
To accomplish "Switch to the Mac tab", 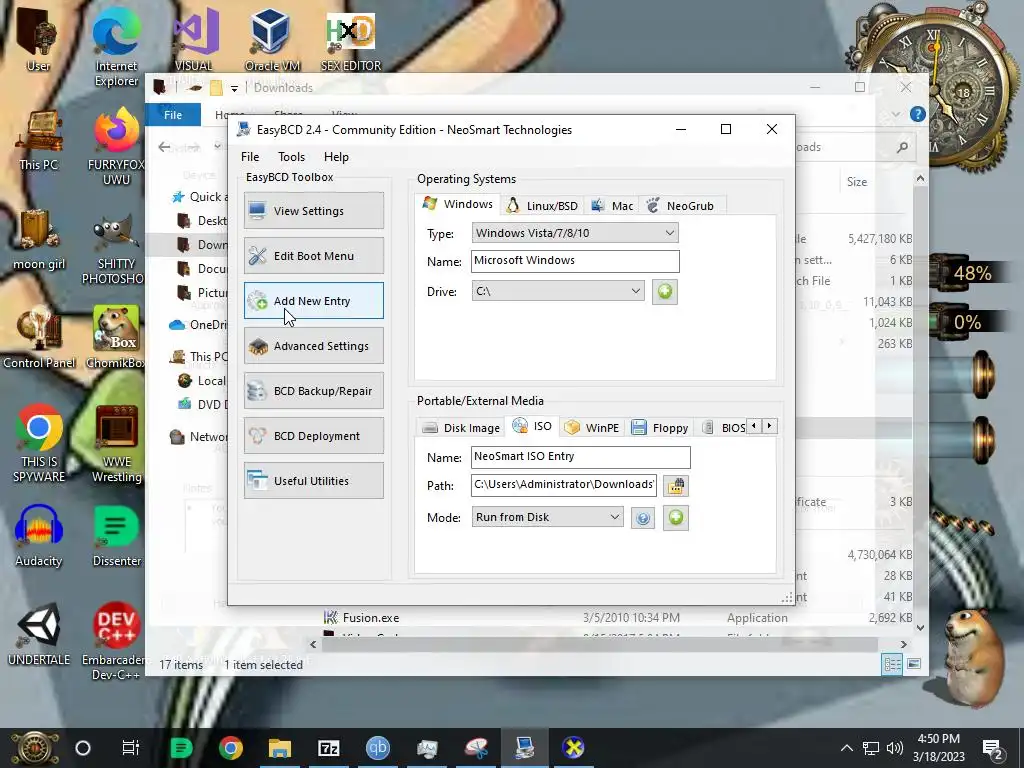I will click(x=612, y=206).
